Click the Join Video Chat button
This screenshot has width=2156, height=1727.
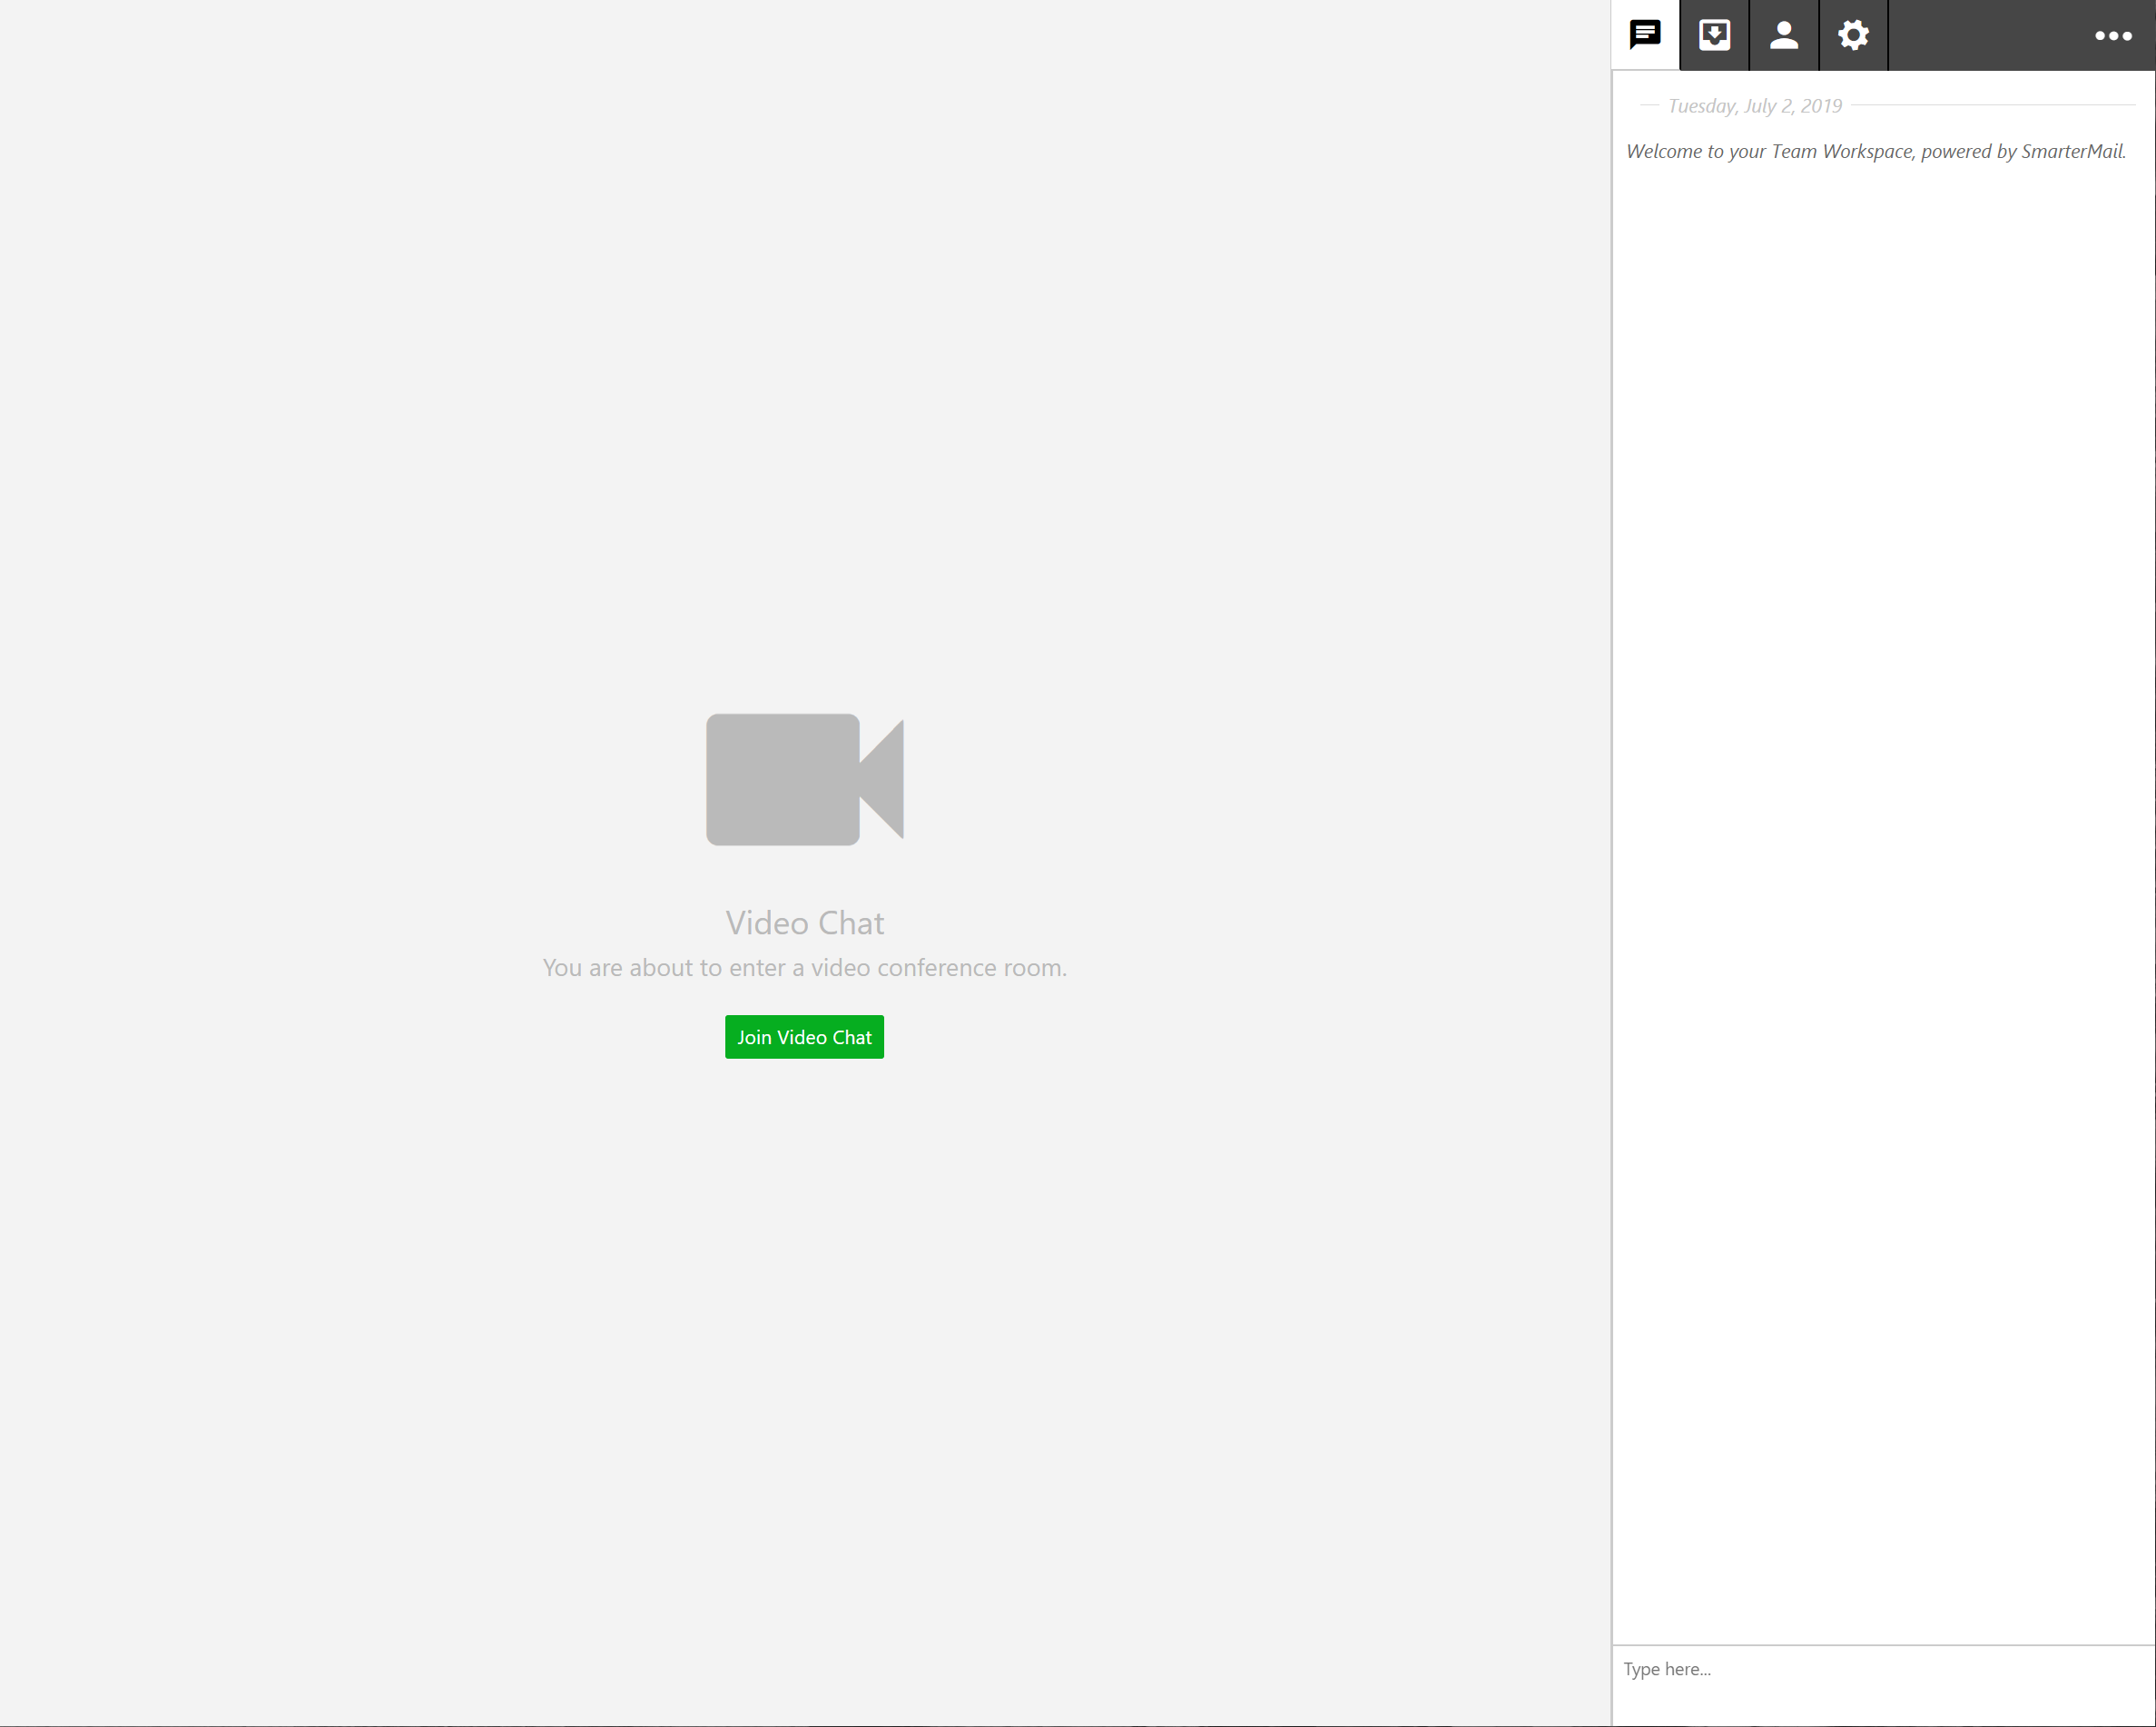point(804,1037)
